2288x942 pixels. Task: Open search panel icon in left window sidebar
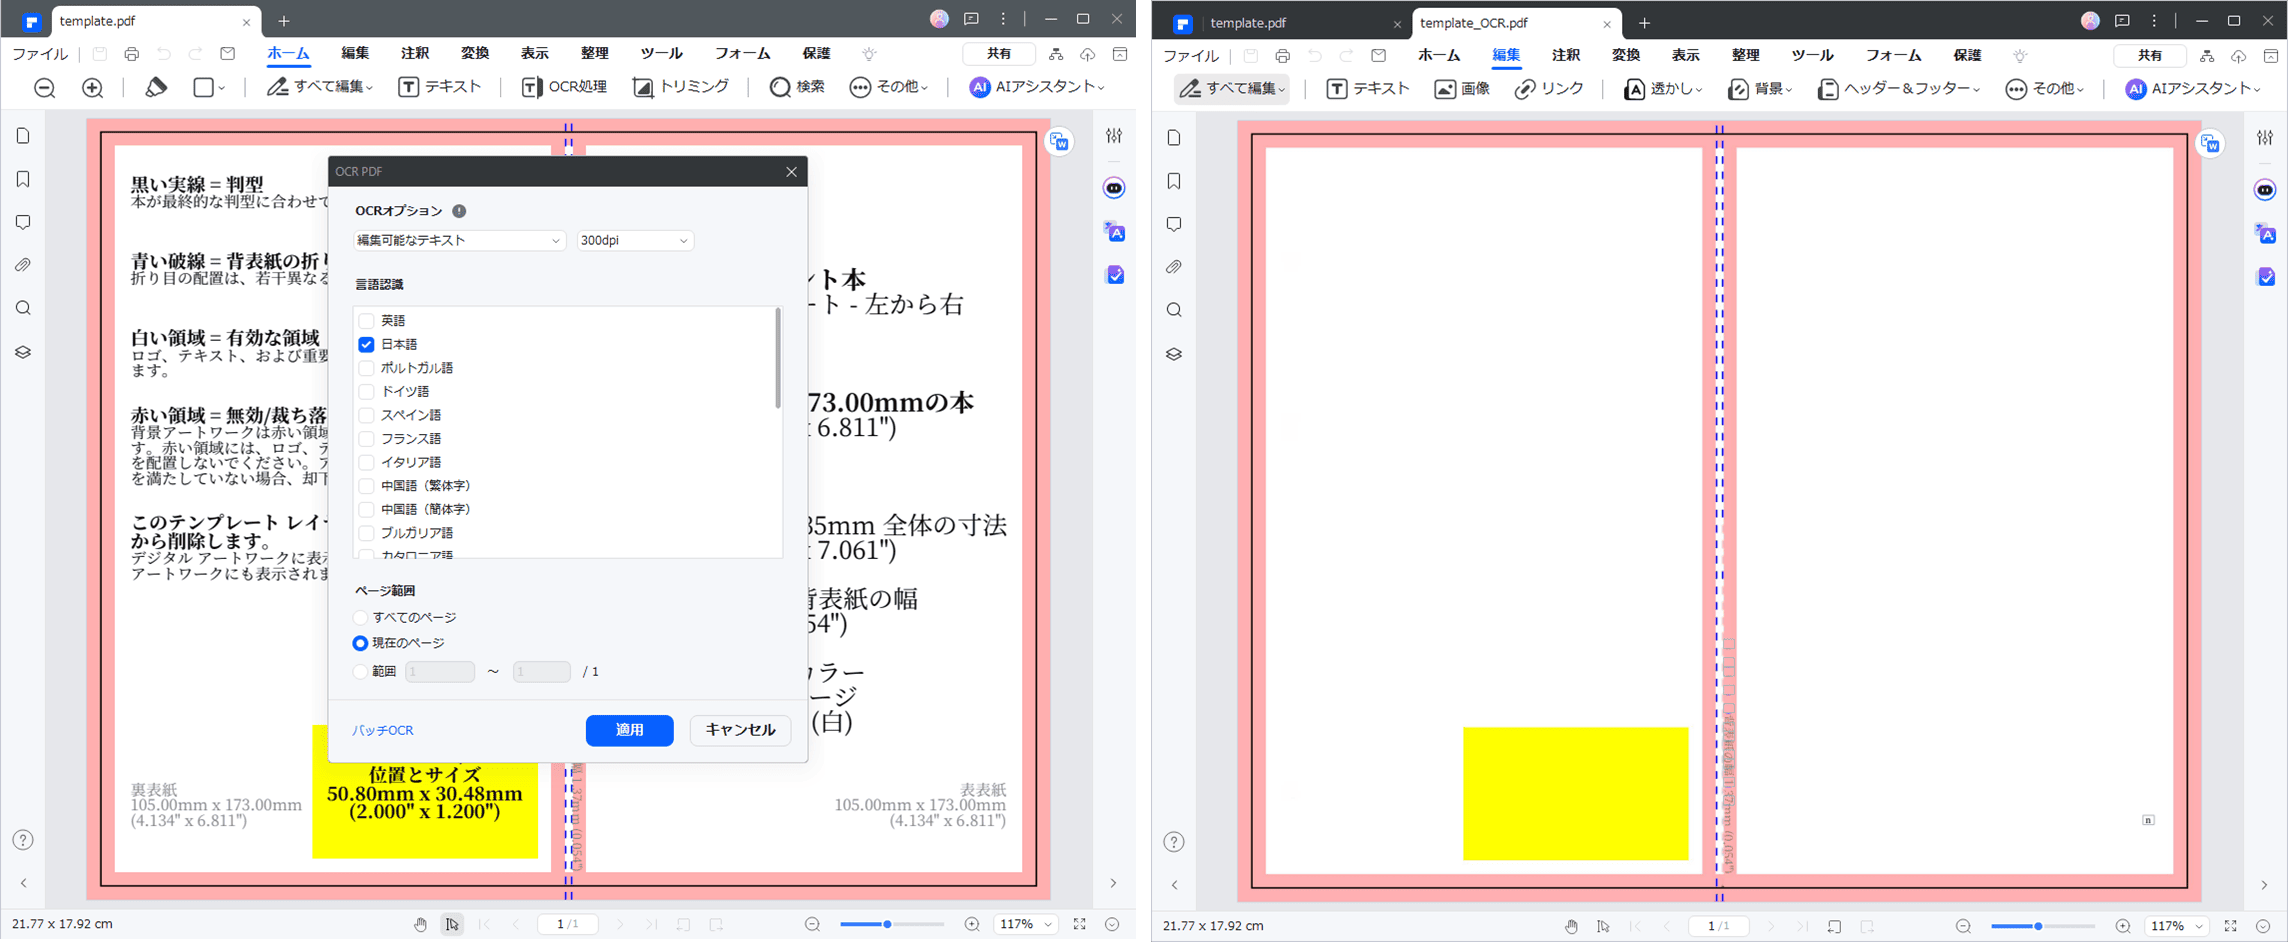click(23, 308)
